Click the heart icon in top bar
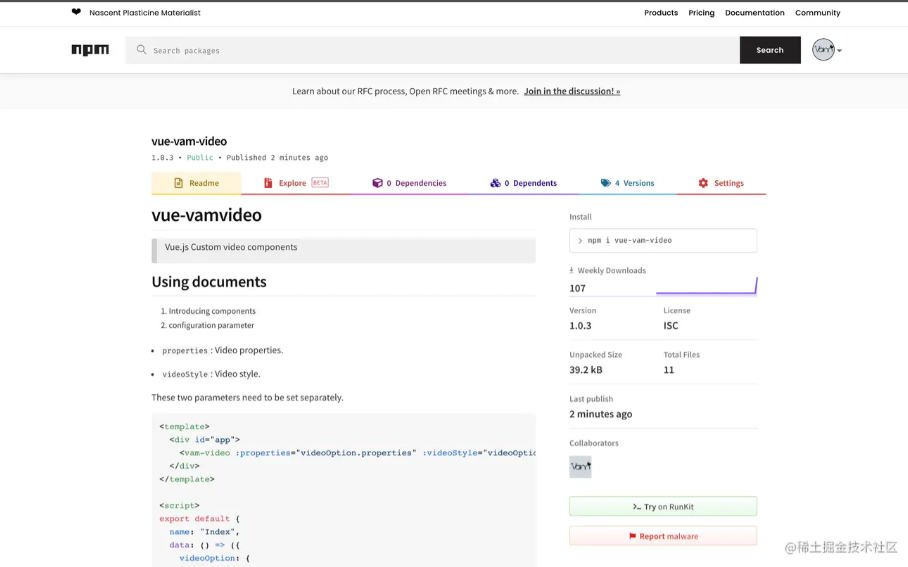This screenshot has height=567, width=908. tap(76, 13)
